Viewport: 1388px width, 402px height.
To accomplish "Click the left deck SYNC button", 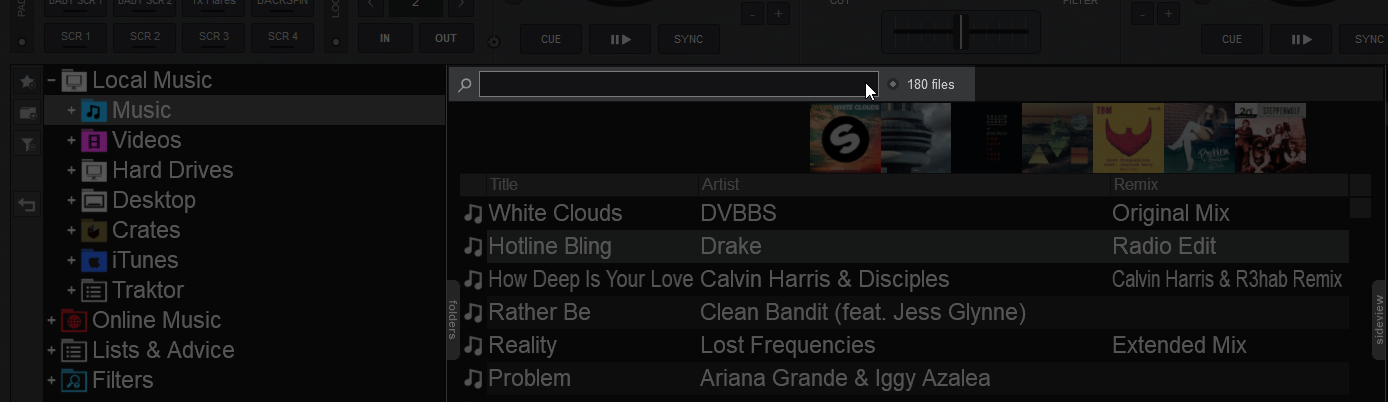I will coord(688,39).
